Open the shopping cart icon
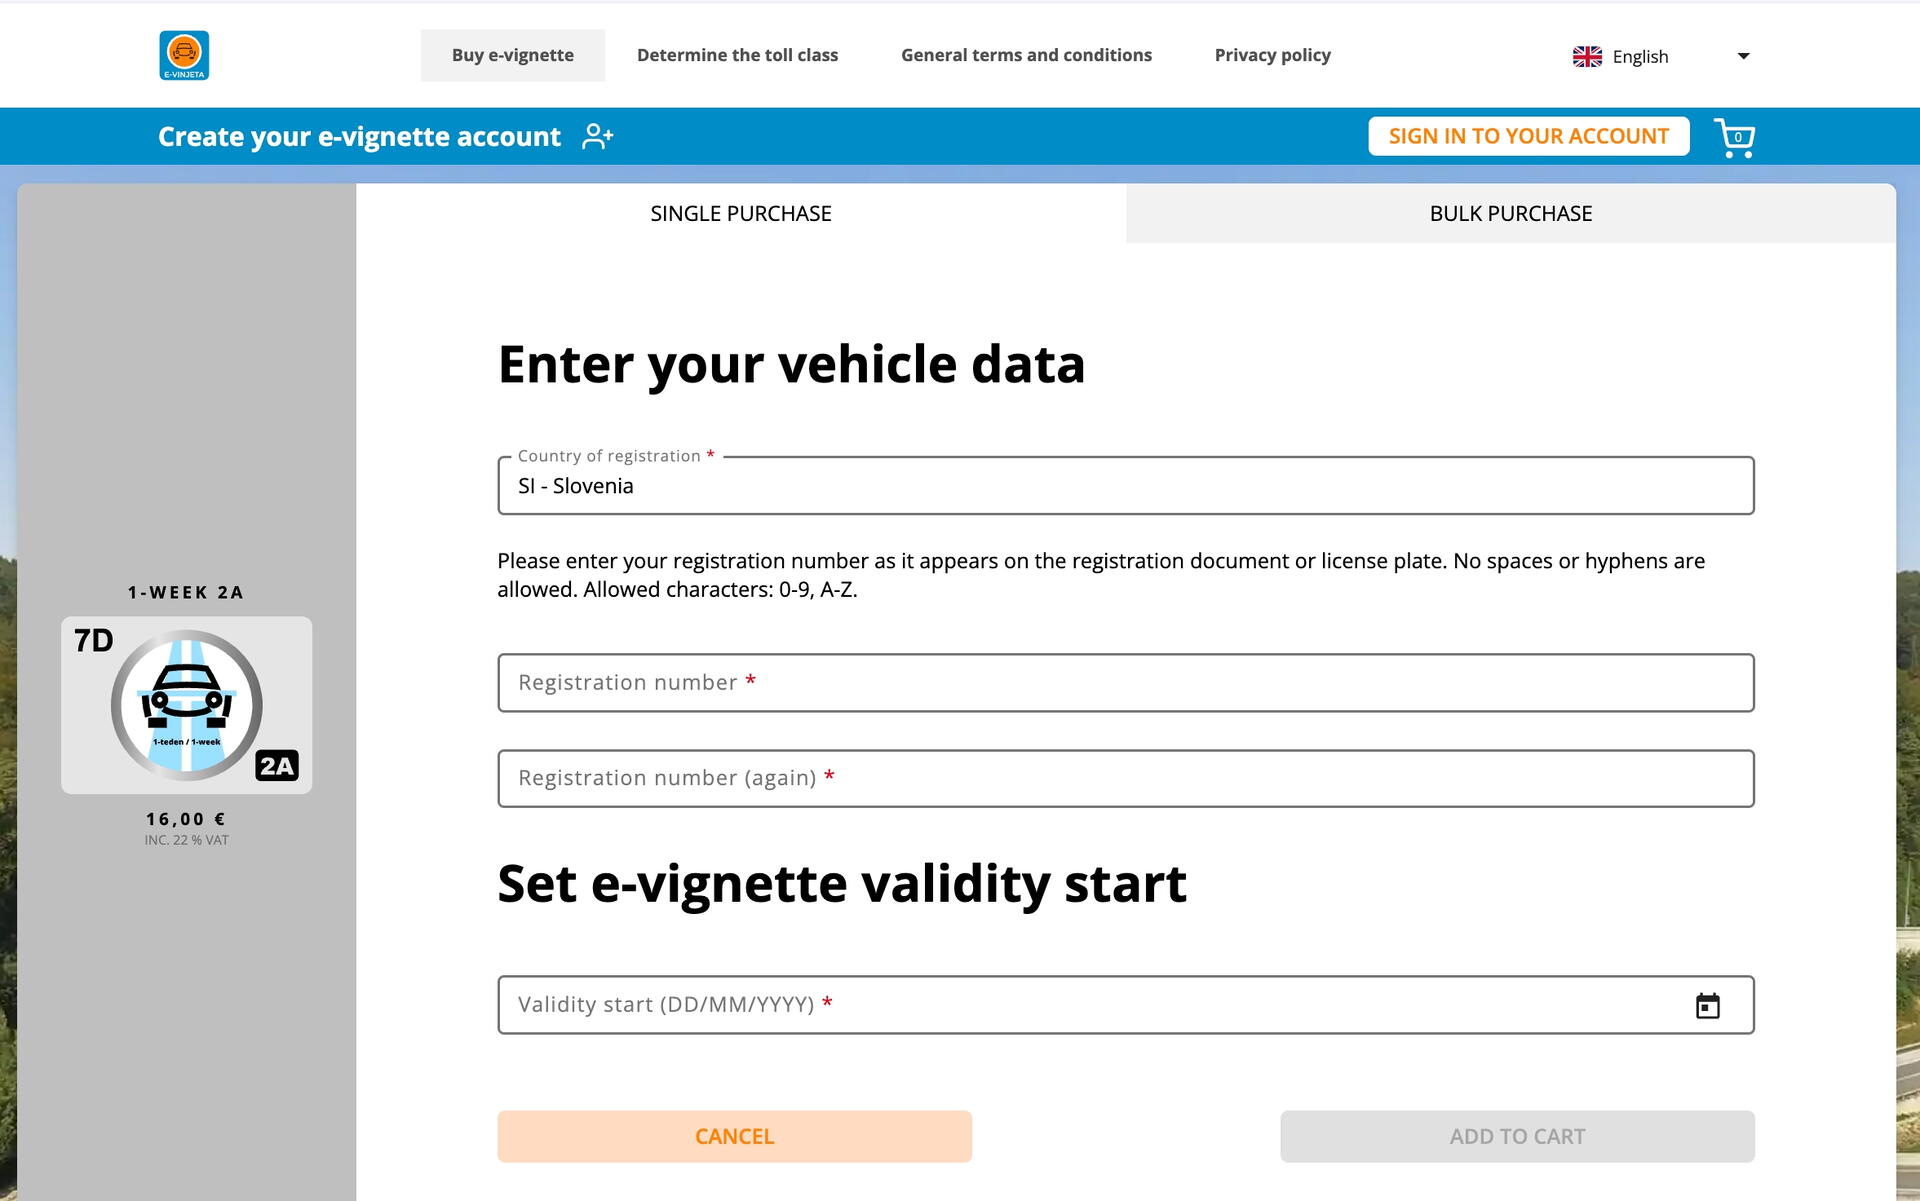Image resolution: width=1920 pixels, height=1201 pixels. pos(1734,137)
